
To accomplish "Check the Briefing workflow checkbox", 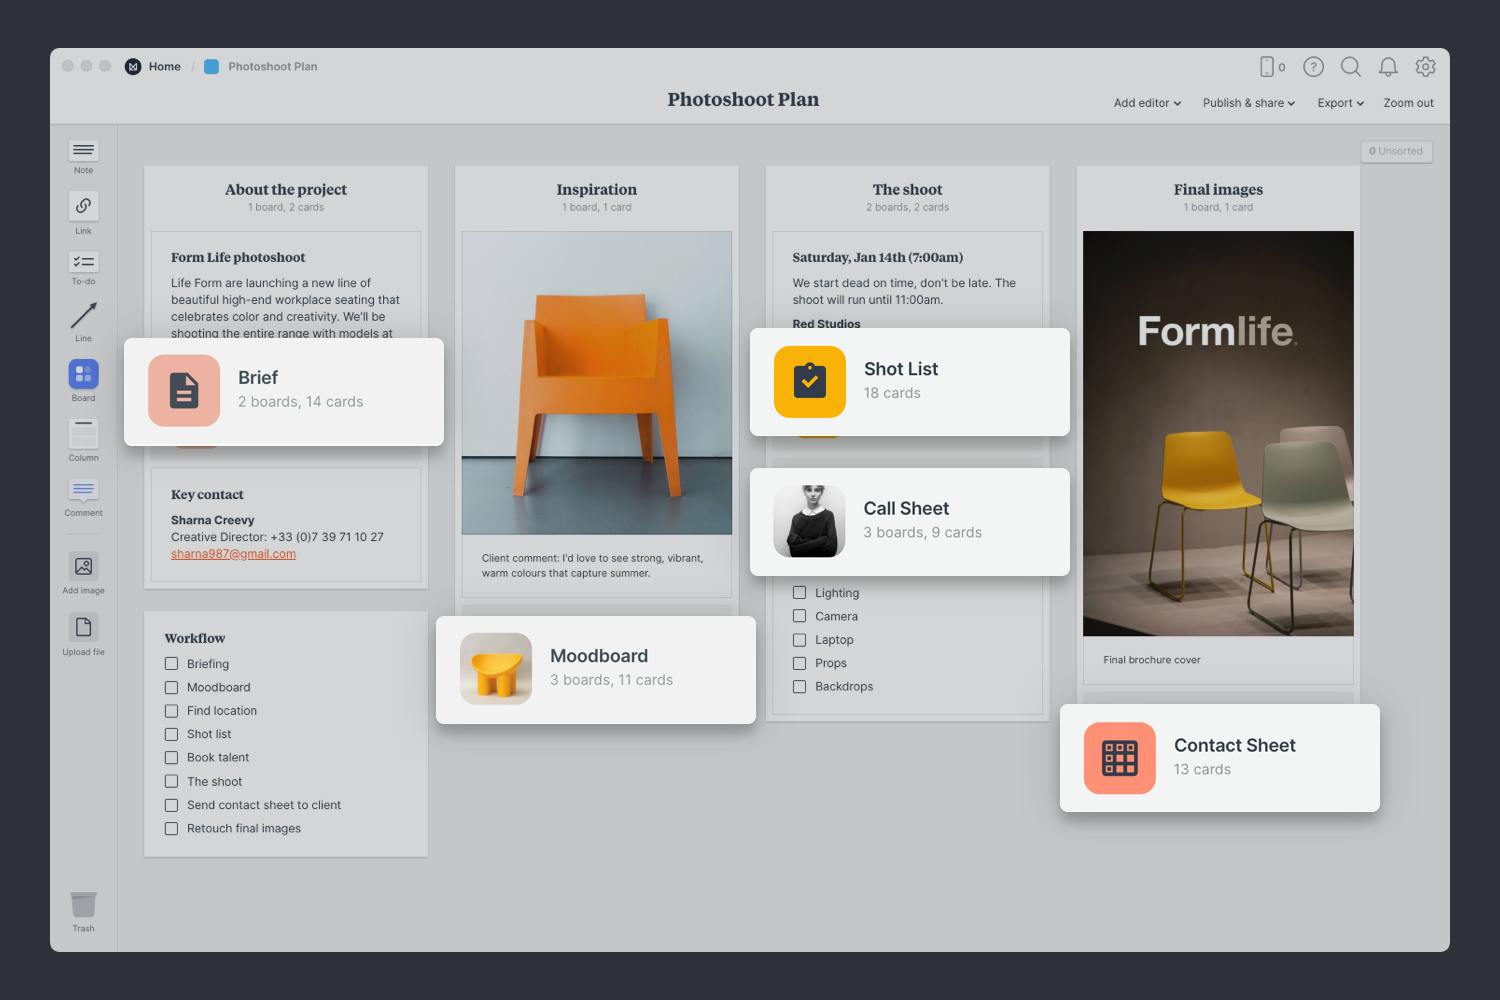I will click(x=171, y=664).
